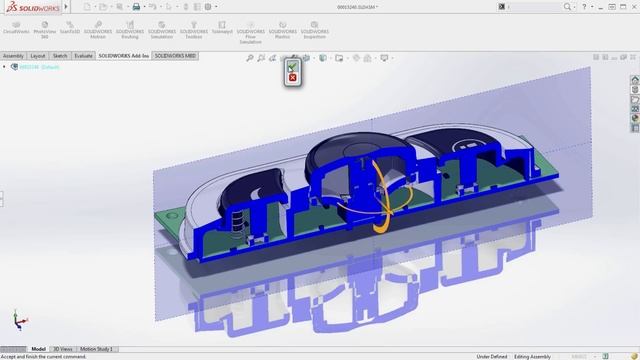Image resolution: width=640 pixels, height=360 pixels.
Task: Click the search magnifier icon
Action: (567, 7)
